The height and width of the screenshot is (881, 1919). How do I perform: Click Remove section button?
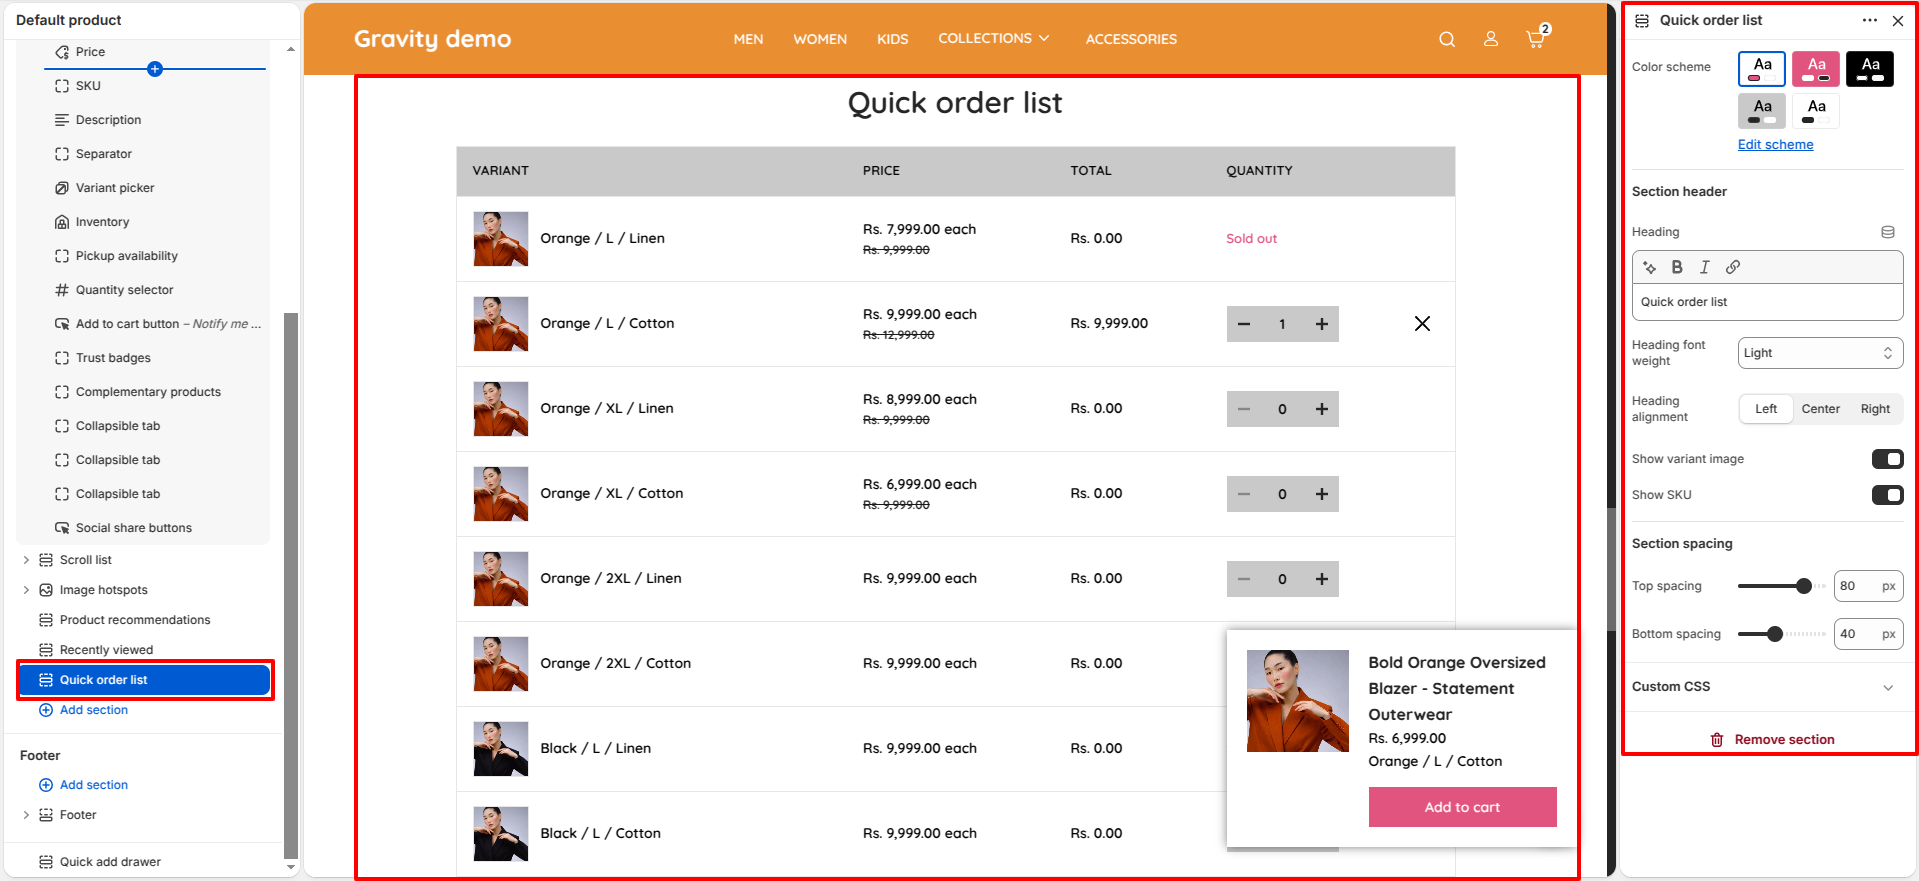point(1772,740)
